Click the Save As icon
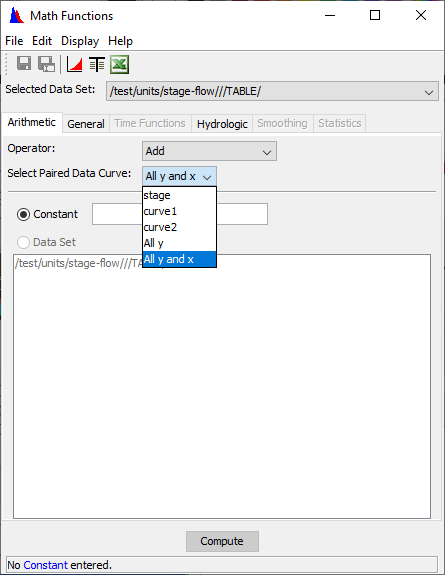The height and width of the screenshot is (575, 445). point(47,64)
